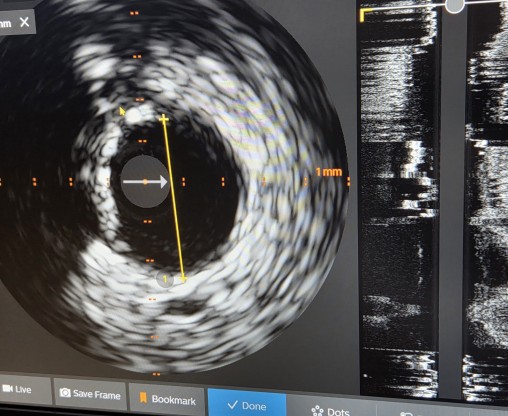Image resolution: width=508 pixels, height=416 pixels.
Task: Click inside the first longitudinal pullback view
Action: click(x=399, y=200)
